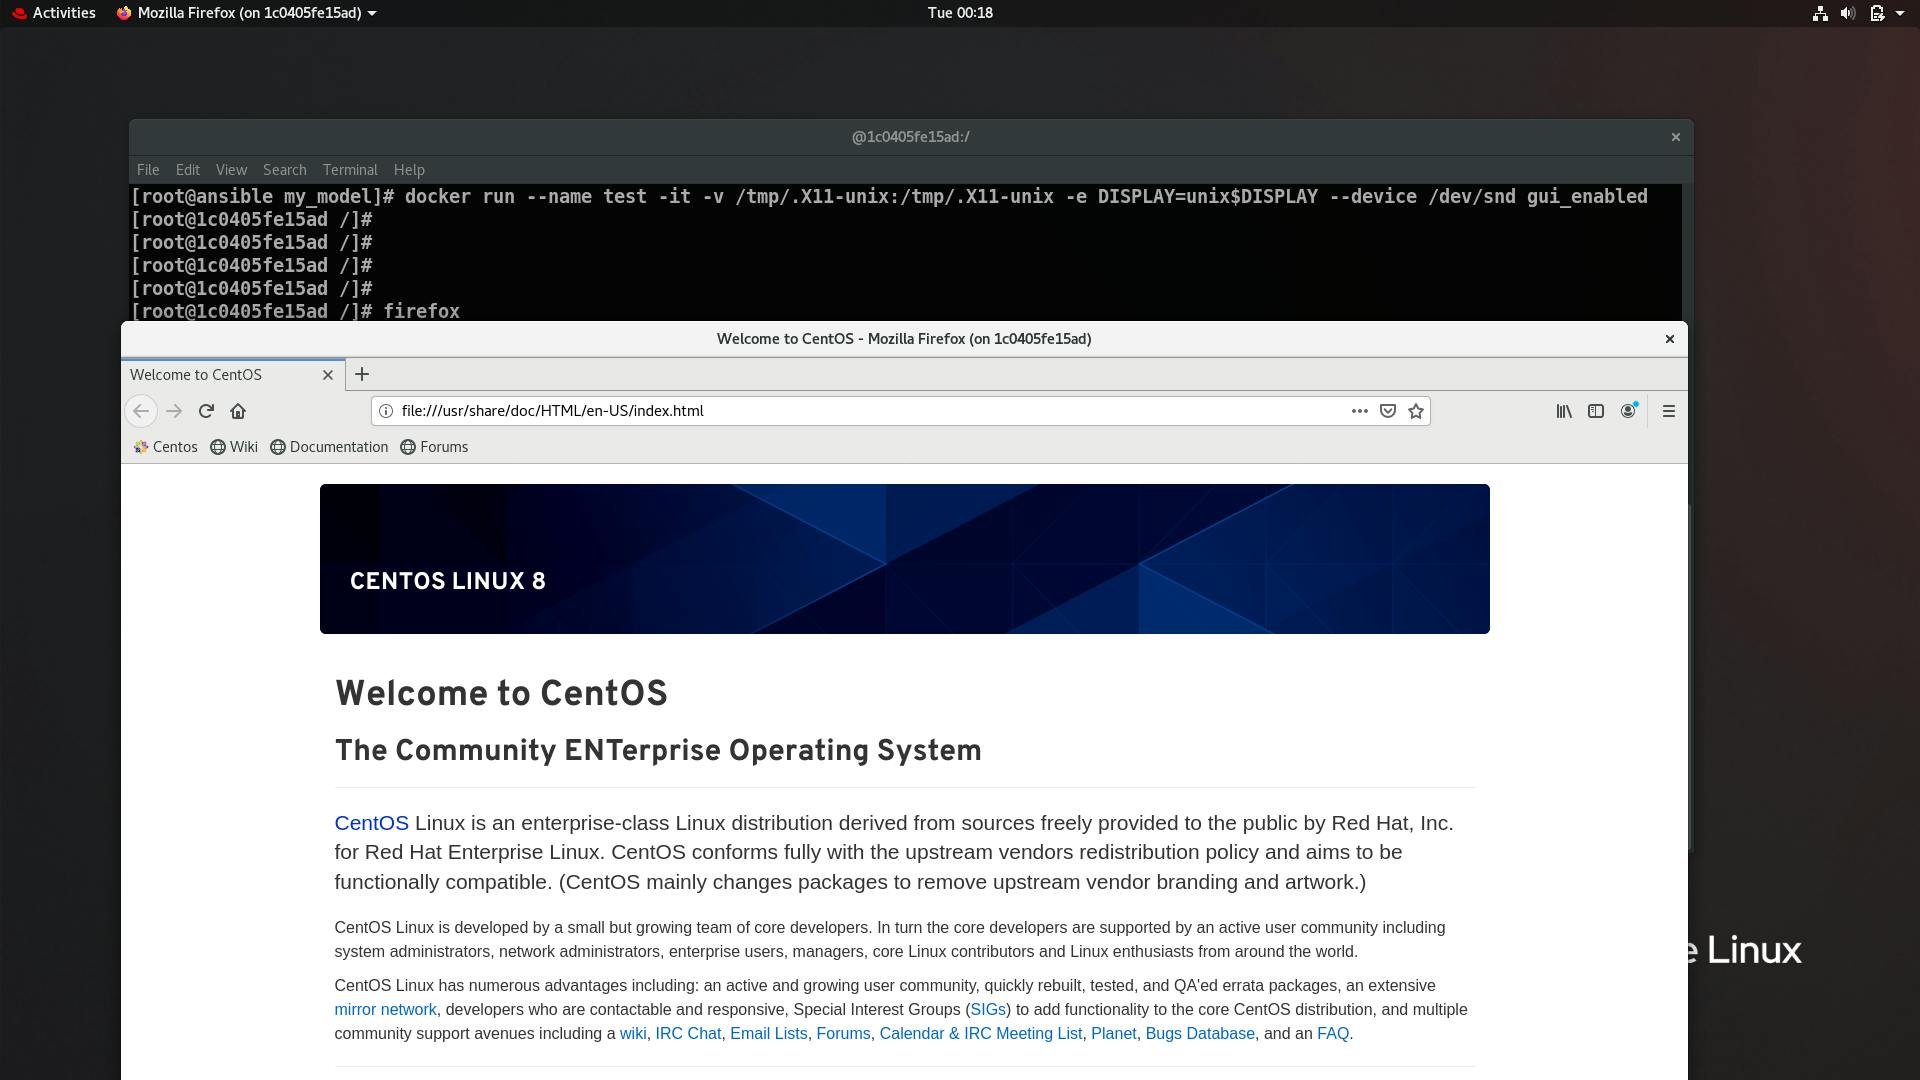Viewport: 1920px width, 1080px height.
Task: Click the Firefox home button icon
Action: 239,410
